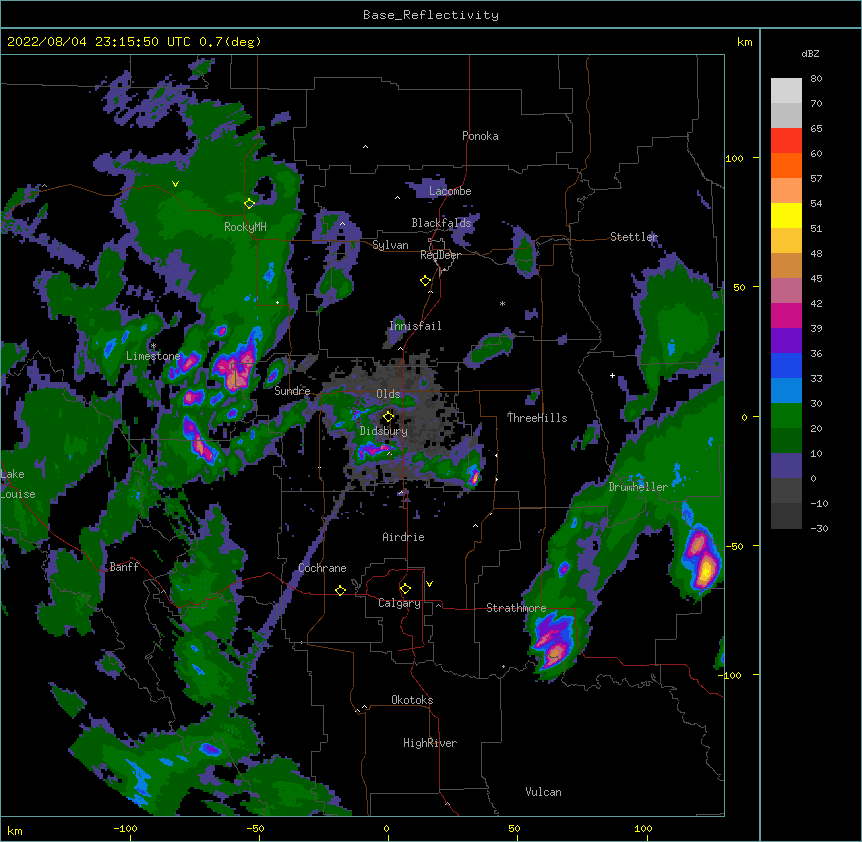The width and height of the screenshot is (862, 842).
Task: Select the Cochrane label
Action: point(322,568)
